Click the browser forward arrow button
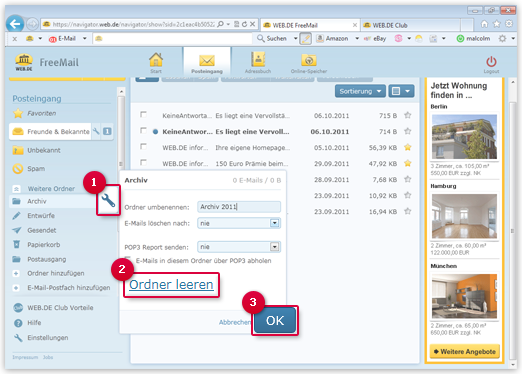This screenshot has height=374, width=522. [32, 24]
